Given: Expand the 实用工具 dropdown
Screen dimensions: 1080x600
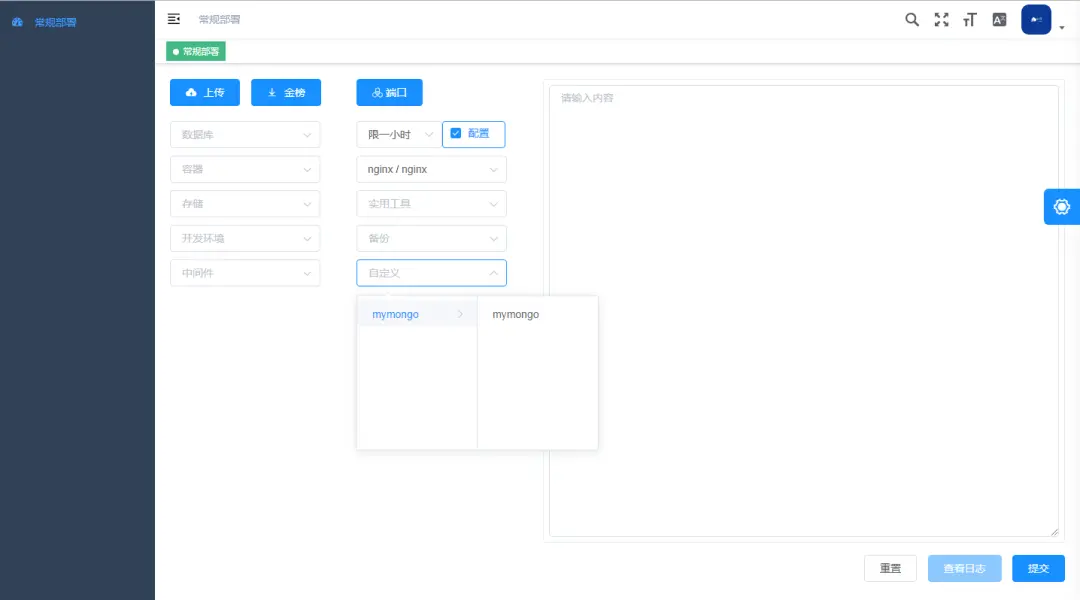Looking at the screenshot, I should 431,203.
